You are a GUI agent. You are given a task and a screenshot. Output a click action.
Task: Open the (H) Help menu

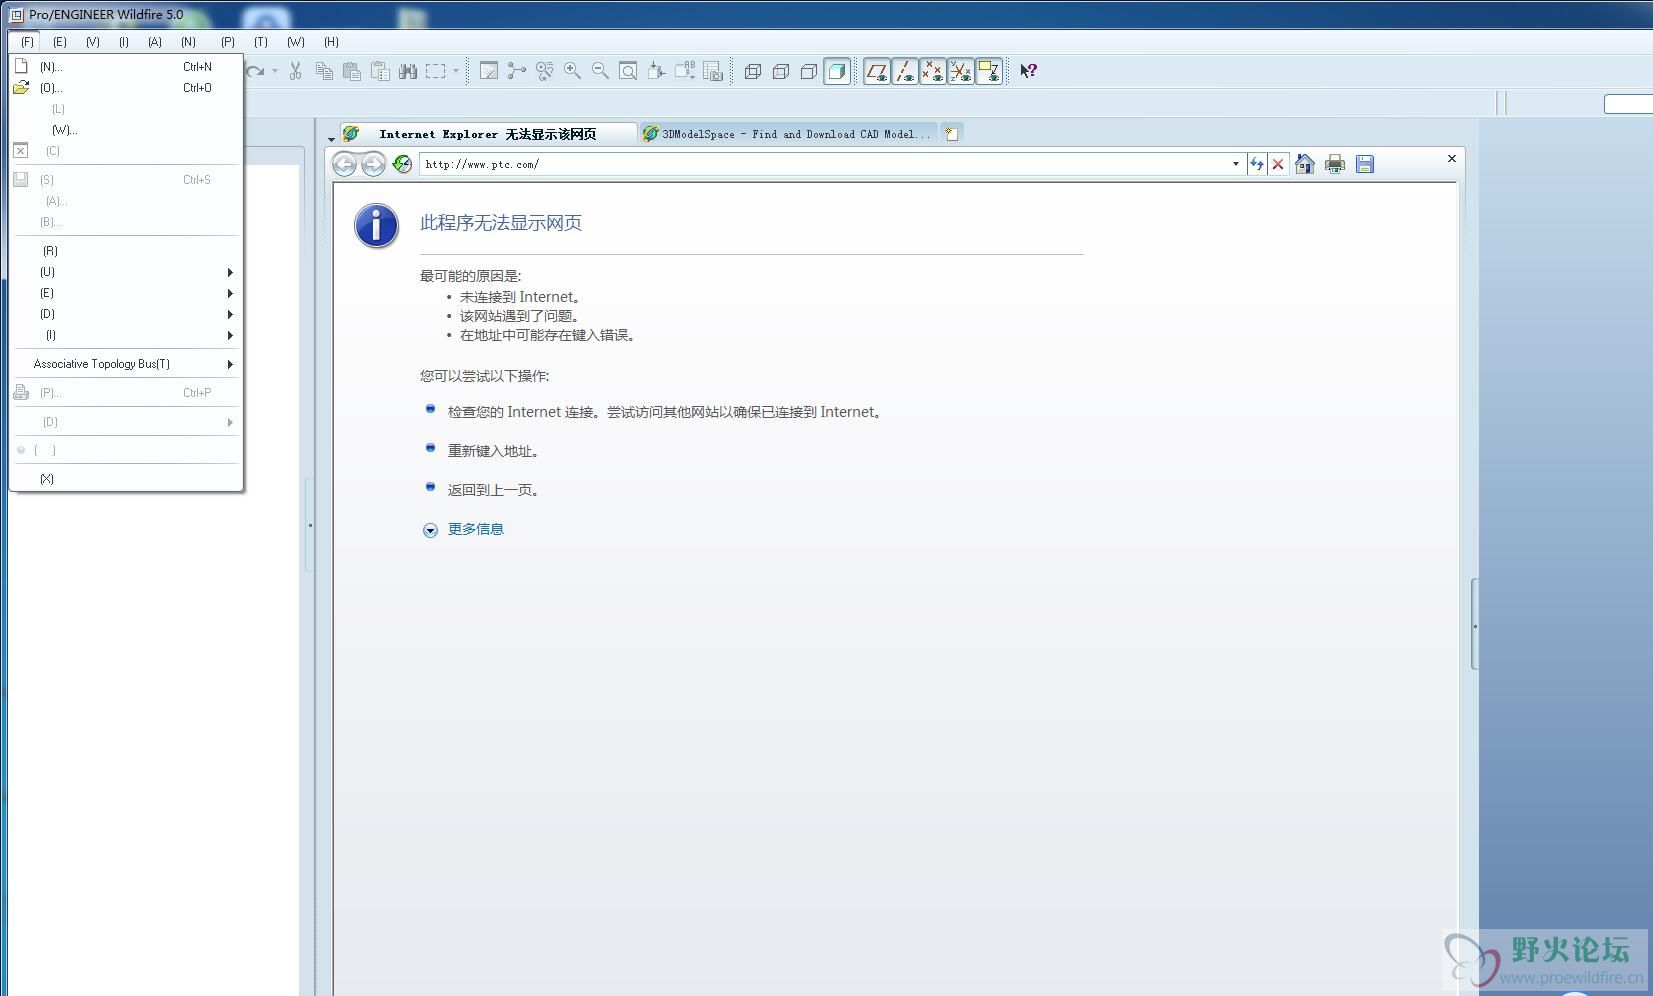click(332, 42)
